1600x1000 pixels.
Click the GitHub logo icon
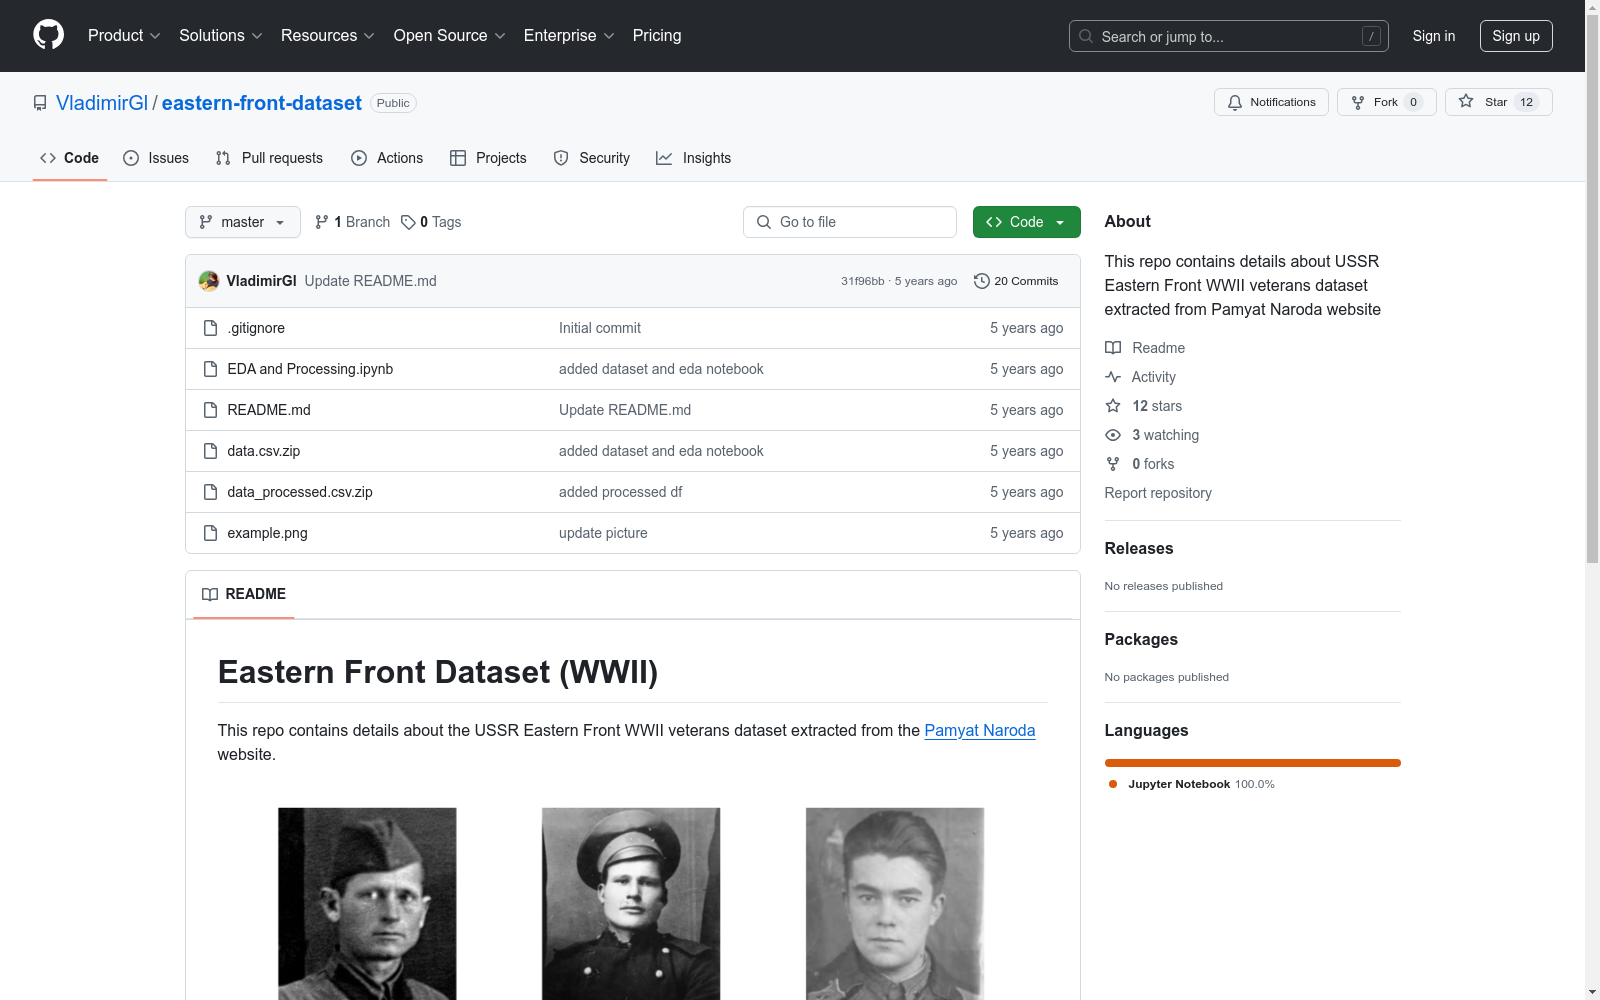pos(48,35)
